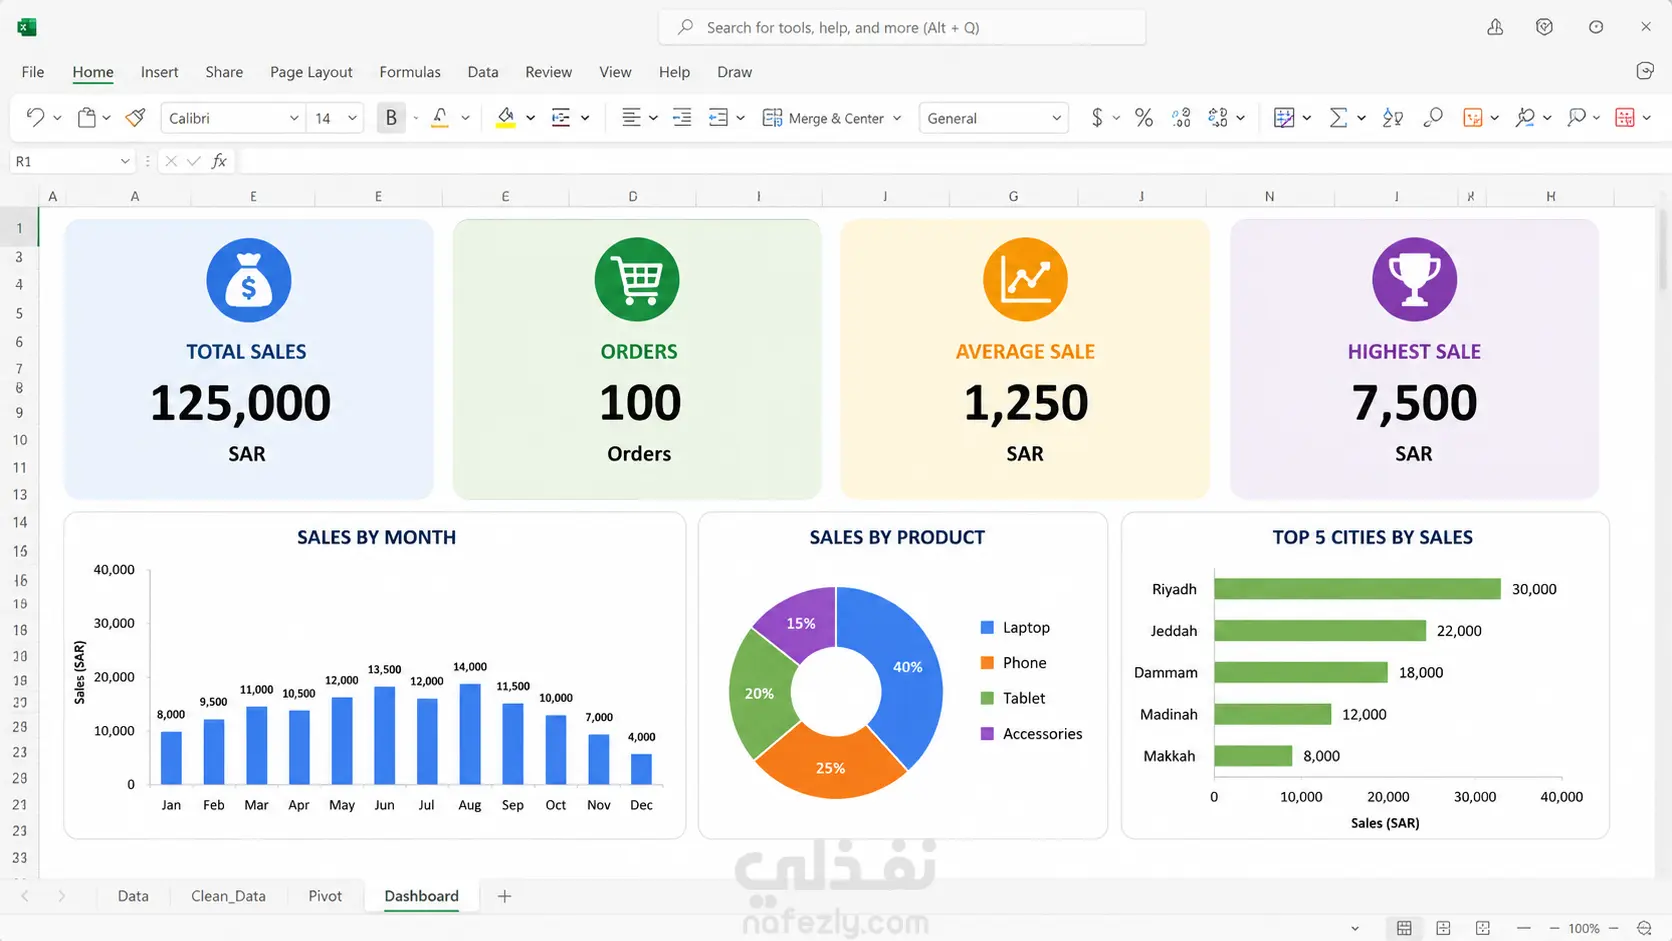Click the right indent icon
The image size is (1672, 941).
coord(682,117)
